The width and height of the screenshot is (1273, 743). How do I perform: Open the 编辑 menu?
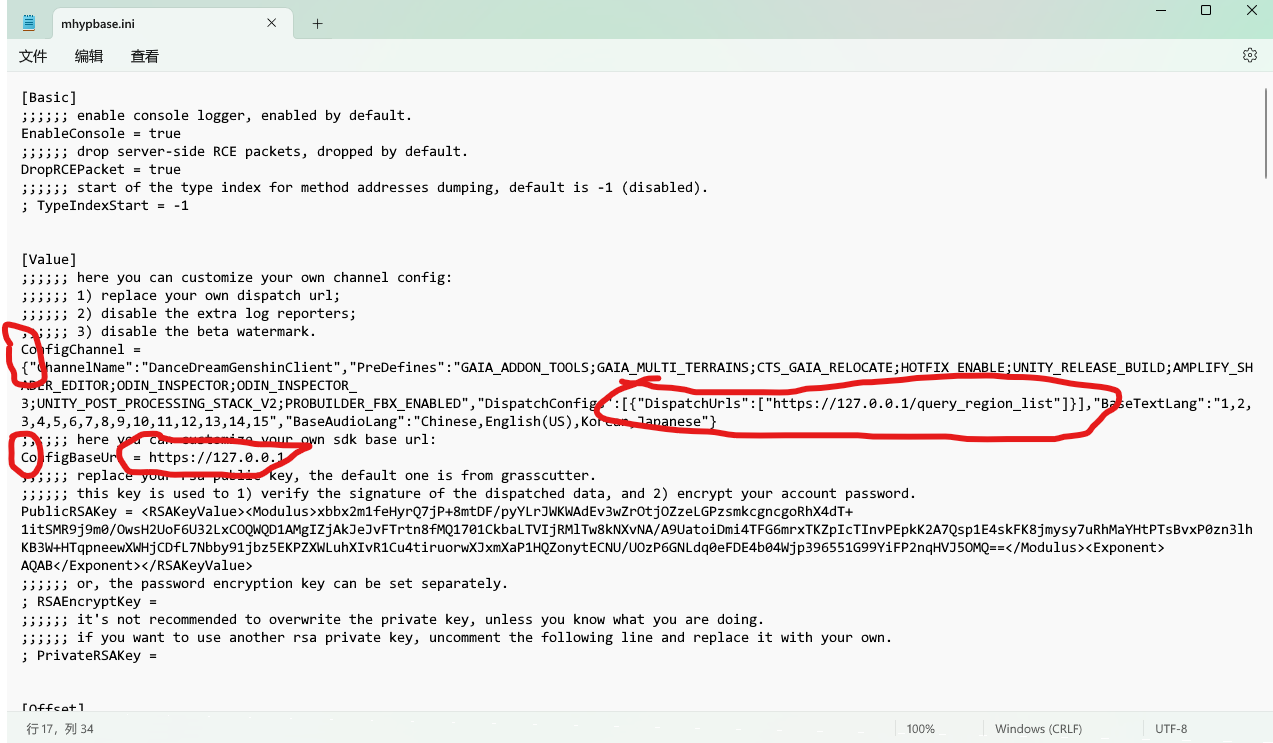(89, 57)
